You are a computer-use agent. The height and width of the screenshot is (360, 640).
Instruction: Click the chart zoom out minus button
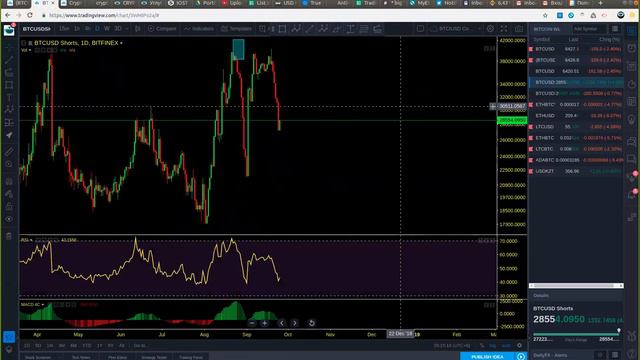coord(252,323)
